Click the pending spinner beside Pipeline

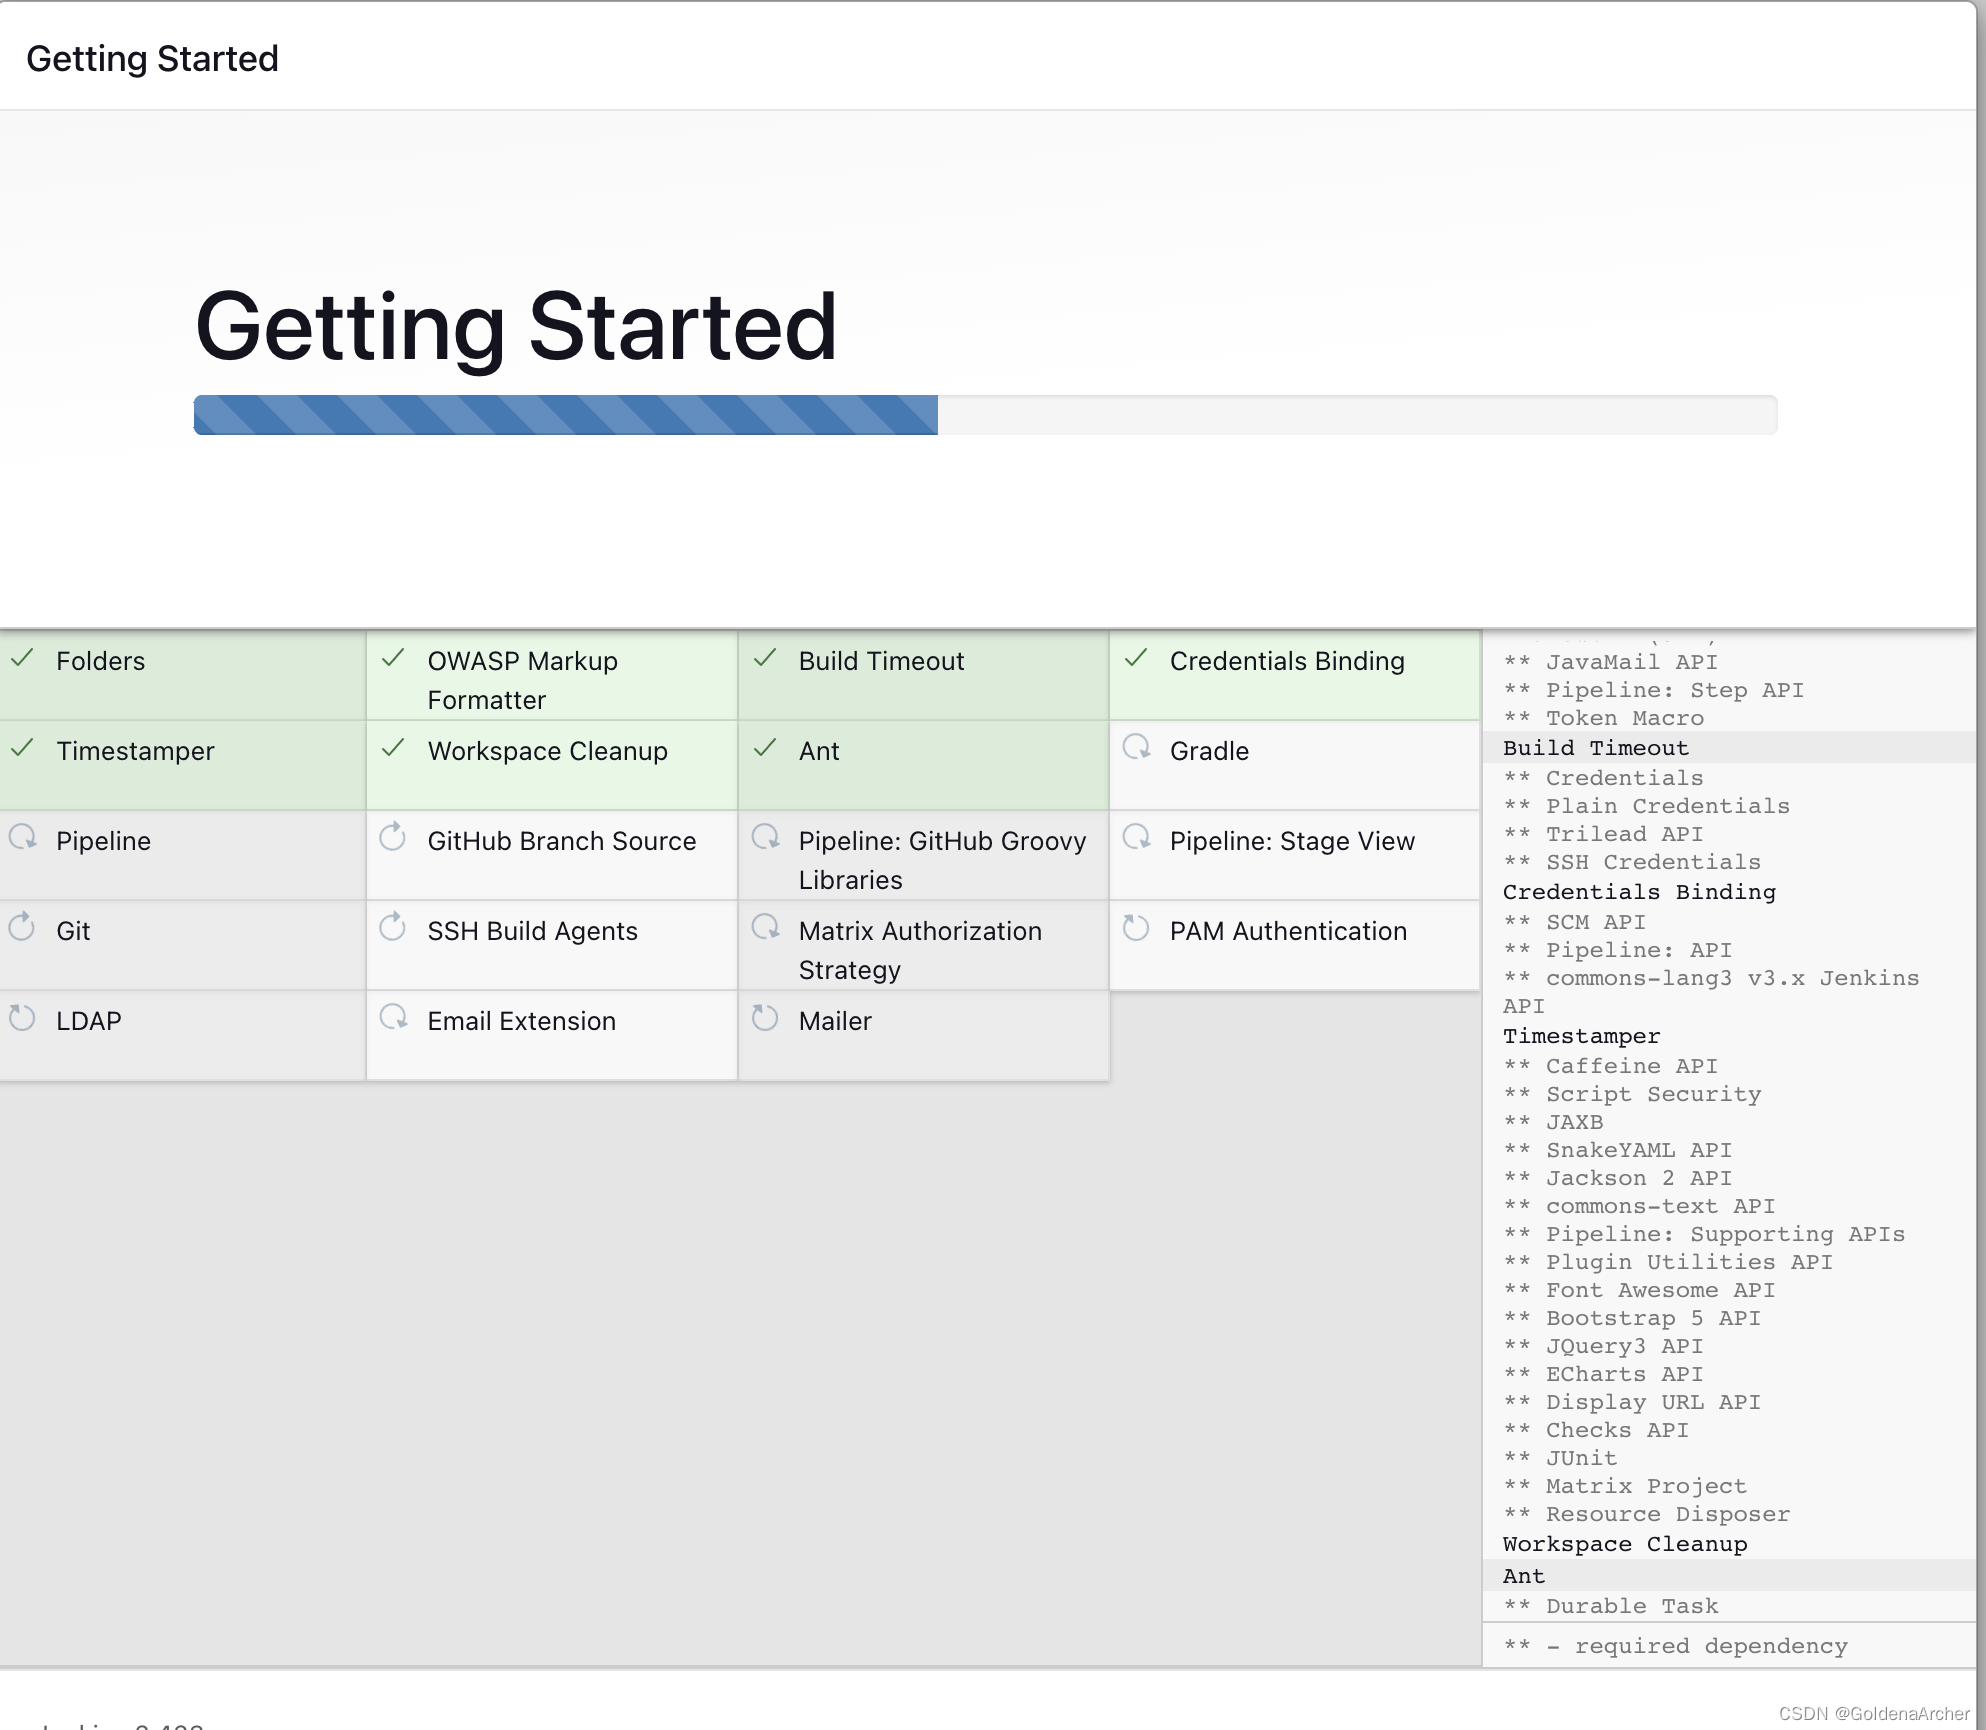tap(22, 837)
